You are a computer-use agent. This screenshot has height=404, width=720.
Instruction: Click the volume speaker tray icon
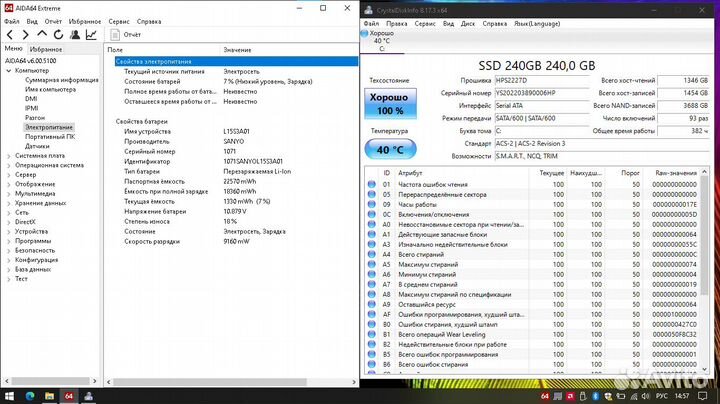pyautogui.click(x=646, y=396)
